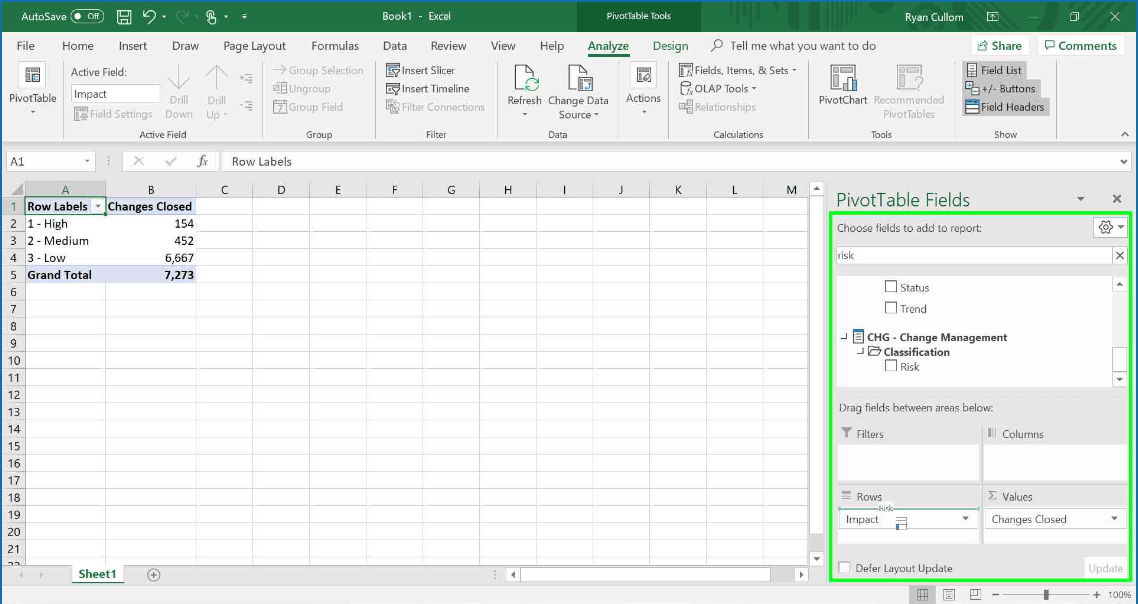Click the Save icon in title bar
This screenshot has width=1138, height=604.
[x=124, y=16]
